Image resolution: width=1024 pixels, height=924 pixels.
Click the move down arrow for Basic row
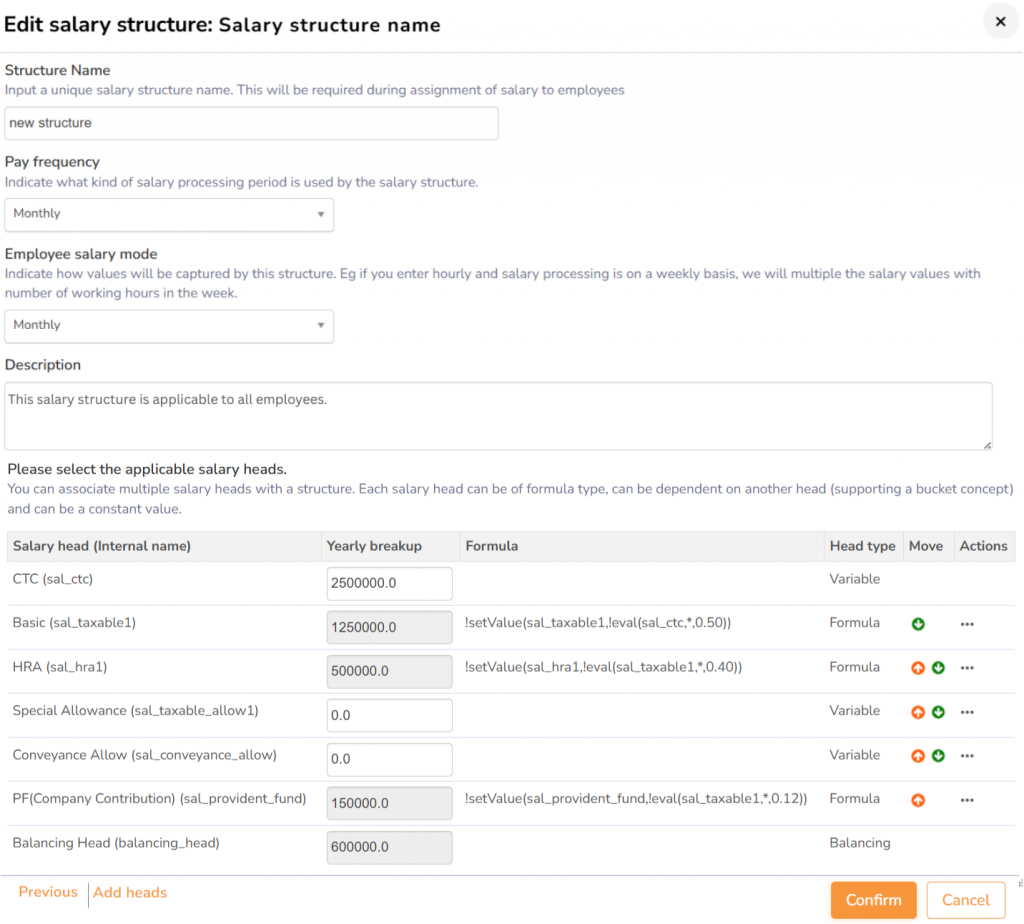918,624
